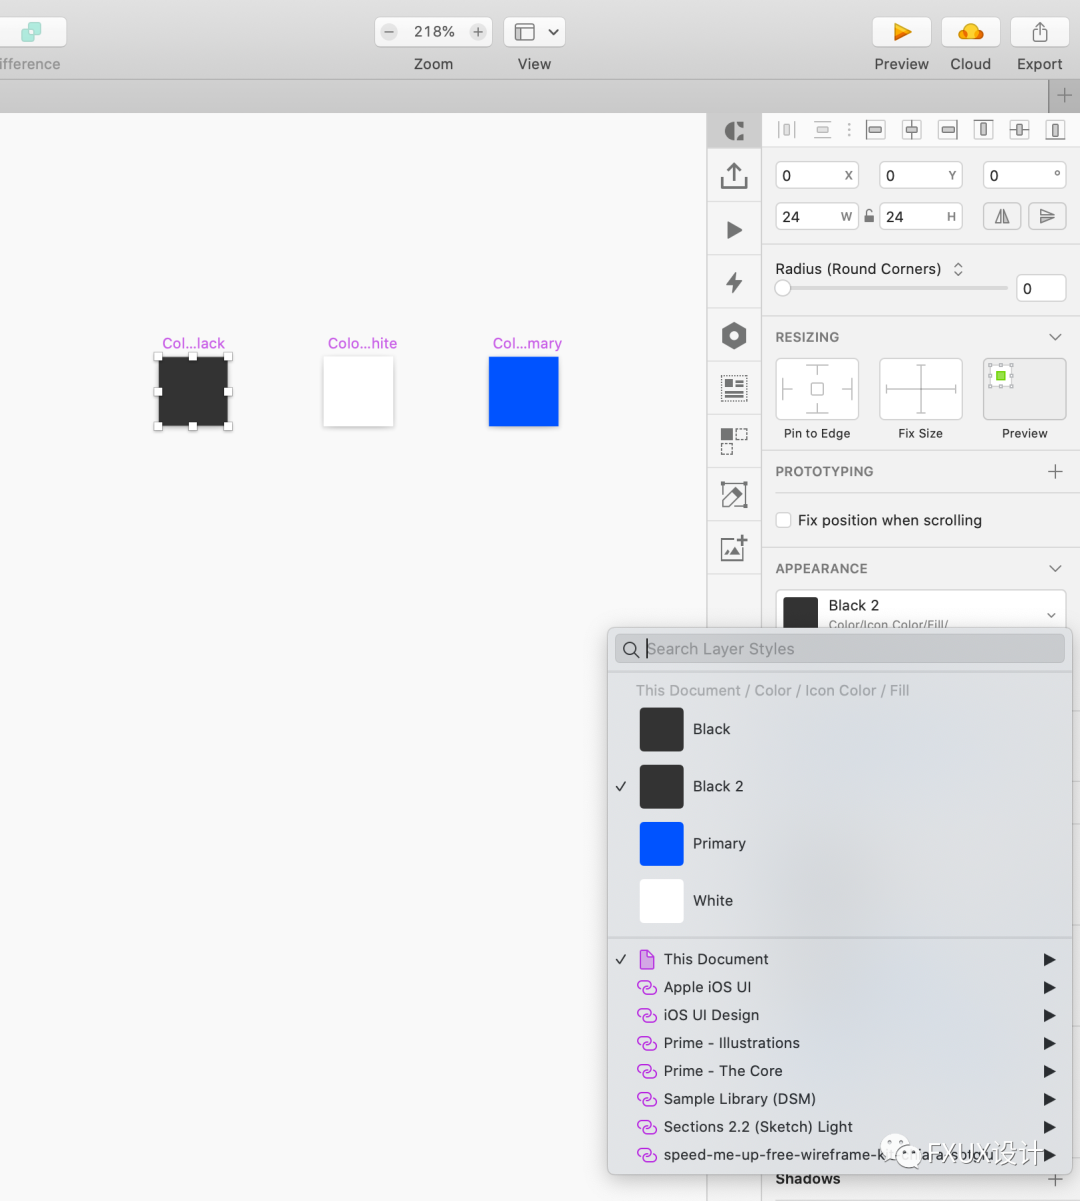The width and height of the screenshot is (1080, 1201).
Task: Click the rotation degrees field
Action: click(1024, 175)
